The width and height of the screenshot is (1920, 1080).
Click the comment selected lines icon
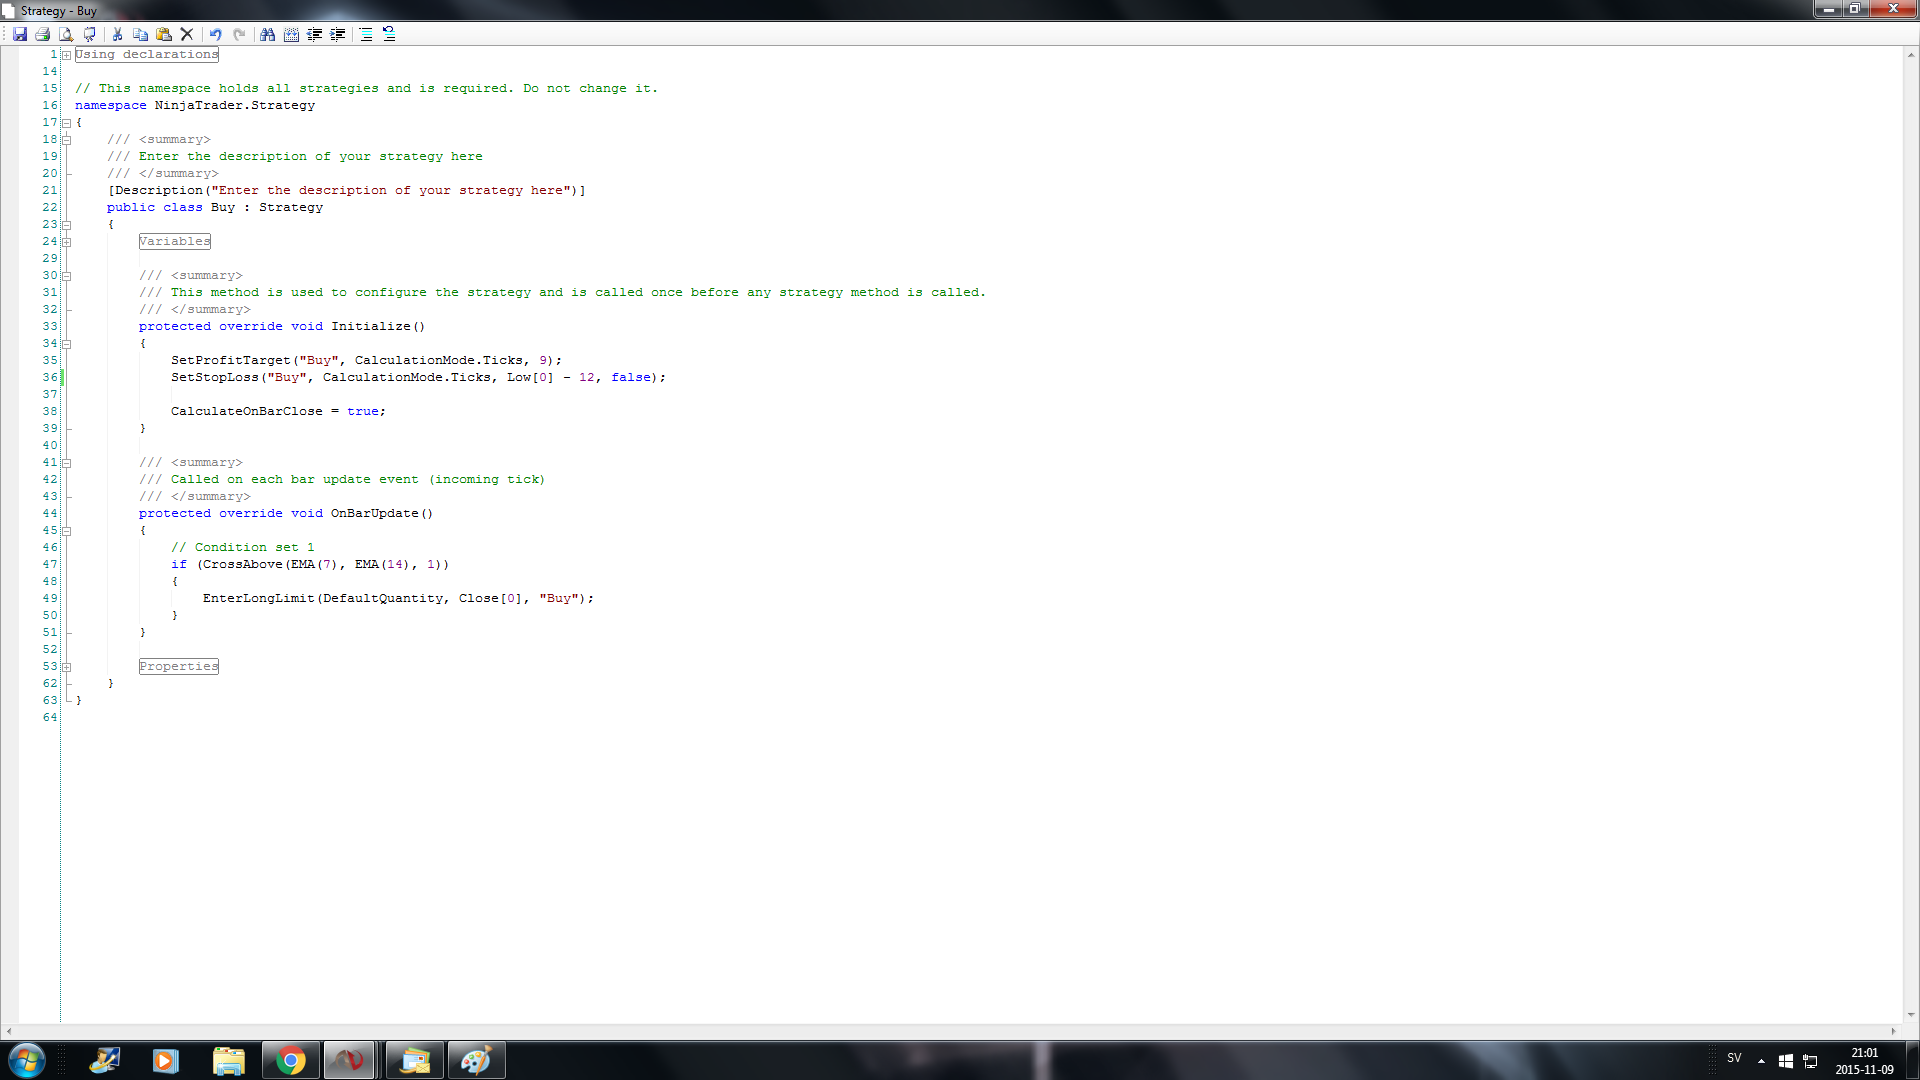(x=366, y=34)
